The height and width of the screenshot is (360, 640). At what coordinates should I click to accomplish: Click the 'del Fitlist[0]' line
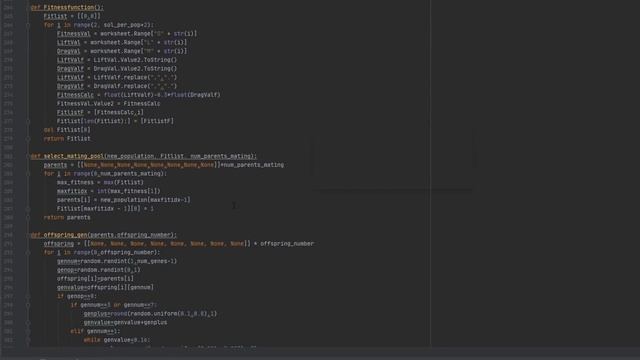[67, 130]
